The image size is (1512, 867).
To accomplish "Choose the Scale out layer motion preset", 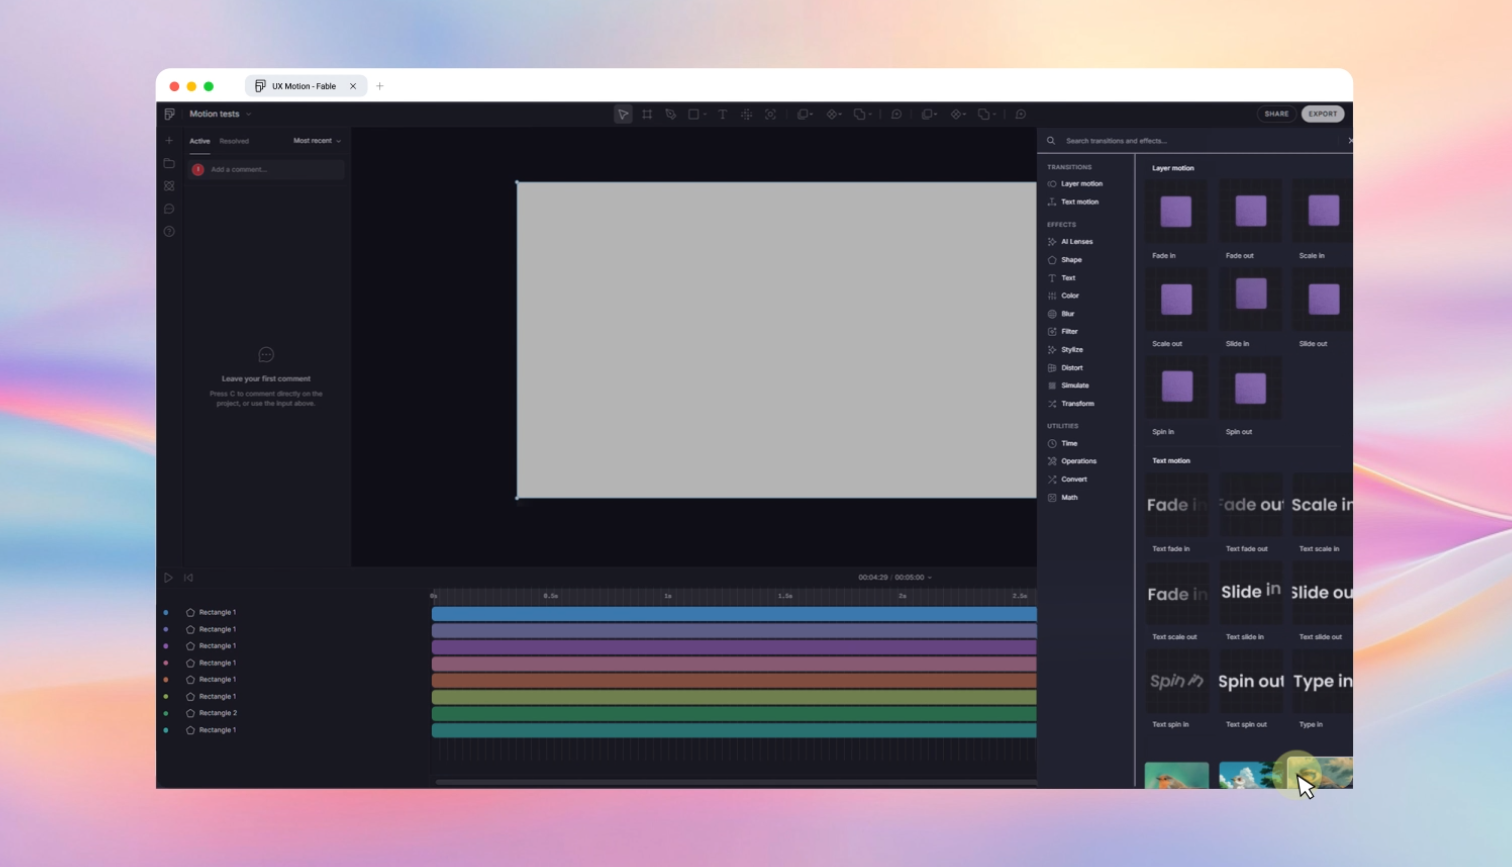I will point(1176,299).
